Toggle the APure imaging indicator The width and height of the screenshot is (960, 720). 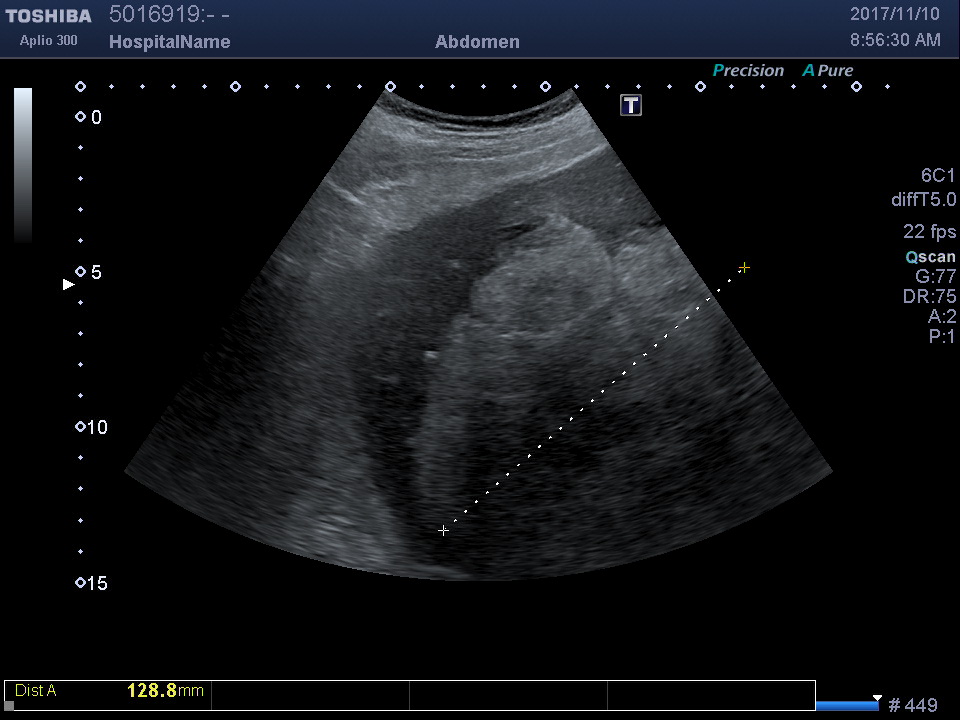[828, 71]
